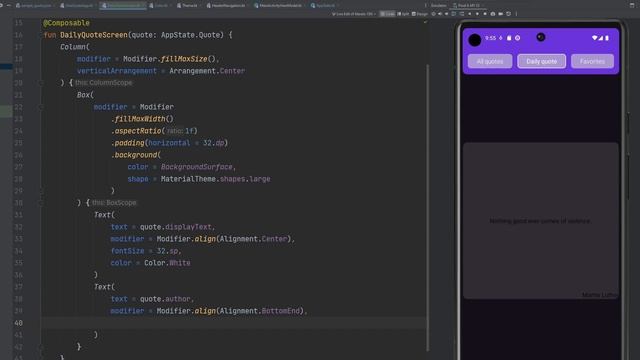Click the DailyQuoteScreen function name

coord(94,35)
